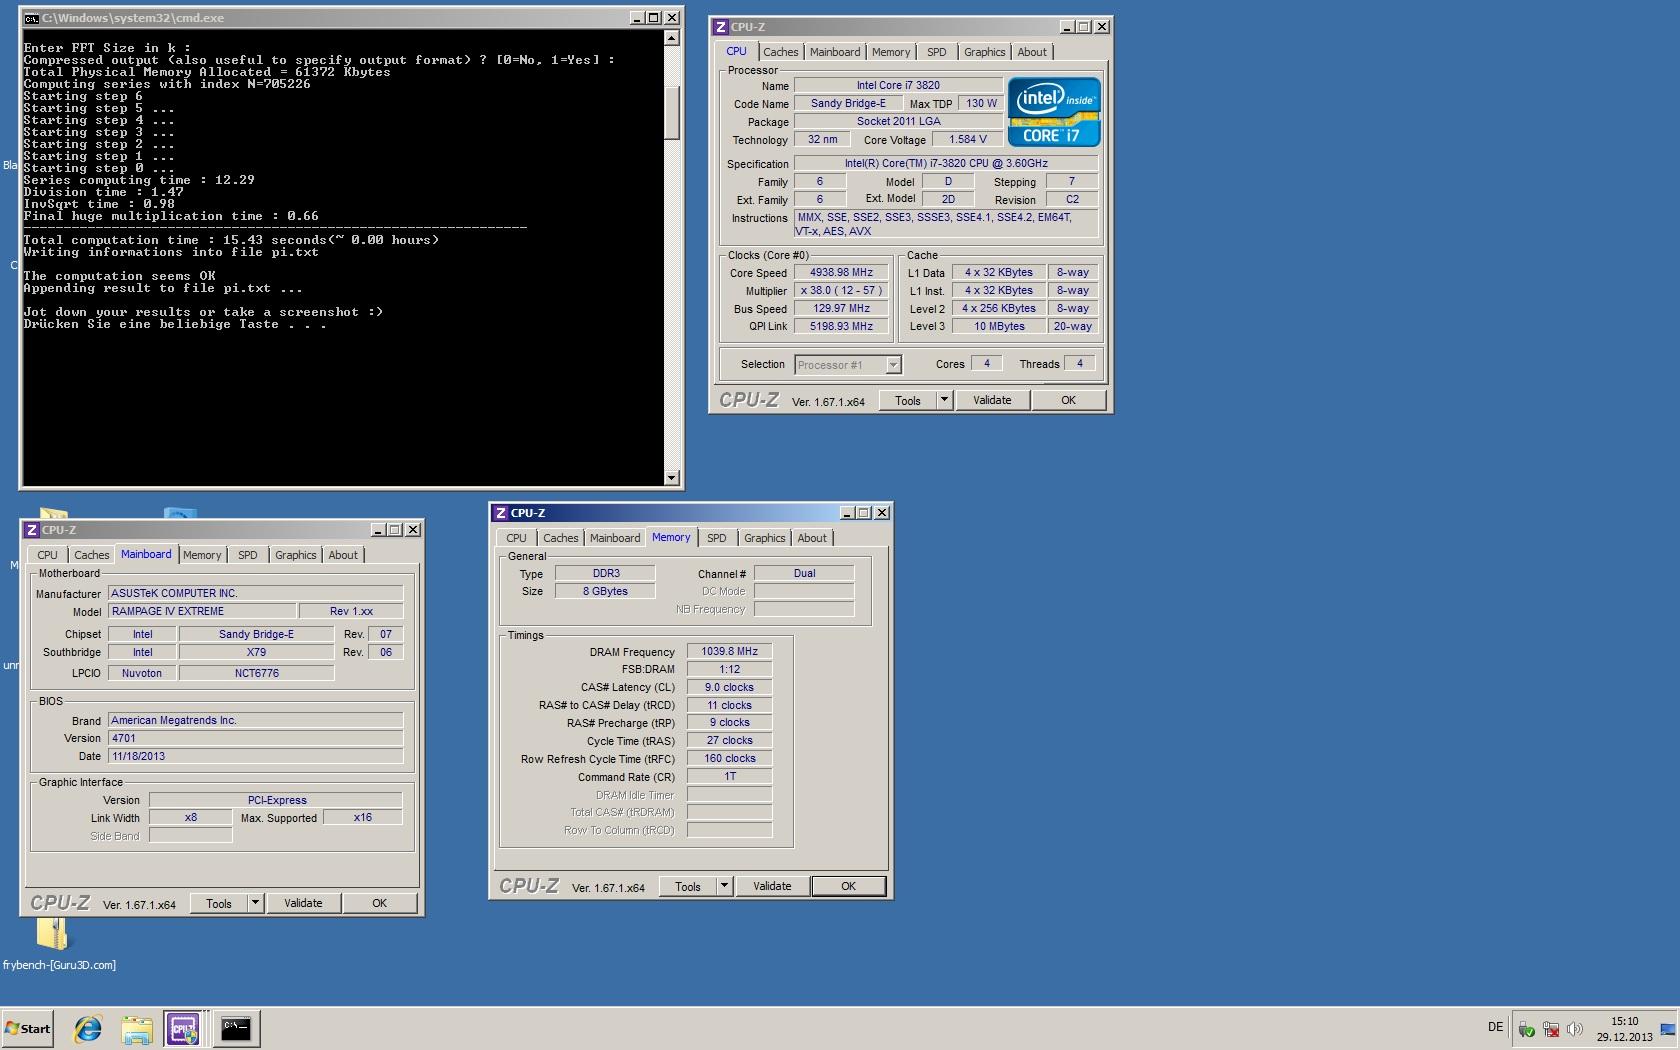Image resolution: width=1680 pixels, height=1050 pixels.
Task: Select Mainboard tab in Memory CPU-Z window
Action: [x=615, y=538]
